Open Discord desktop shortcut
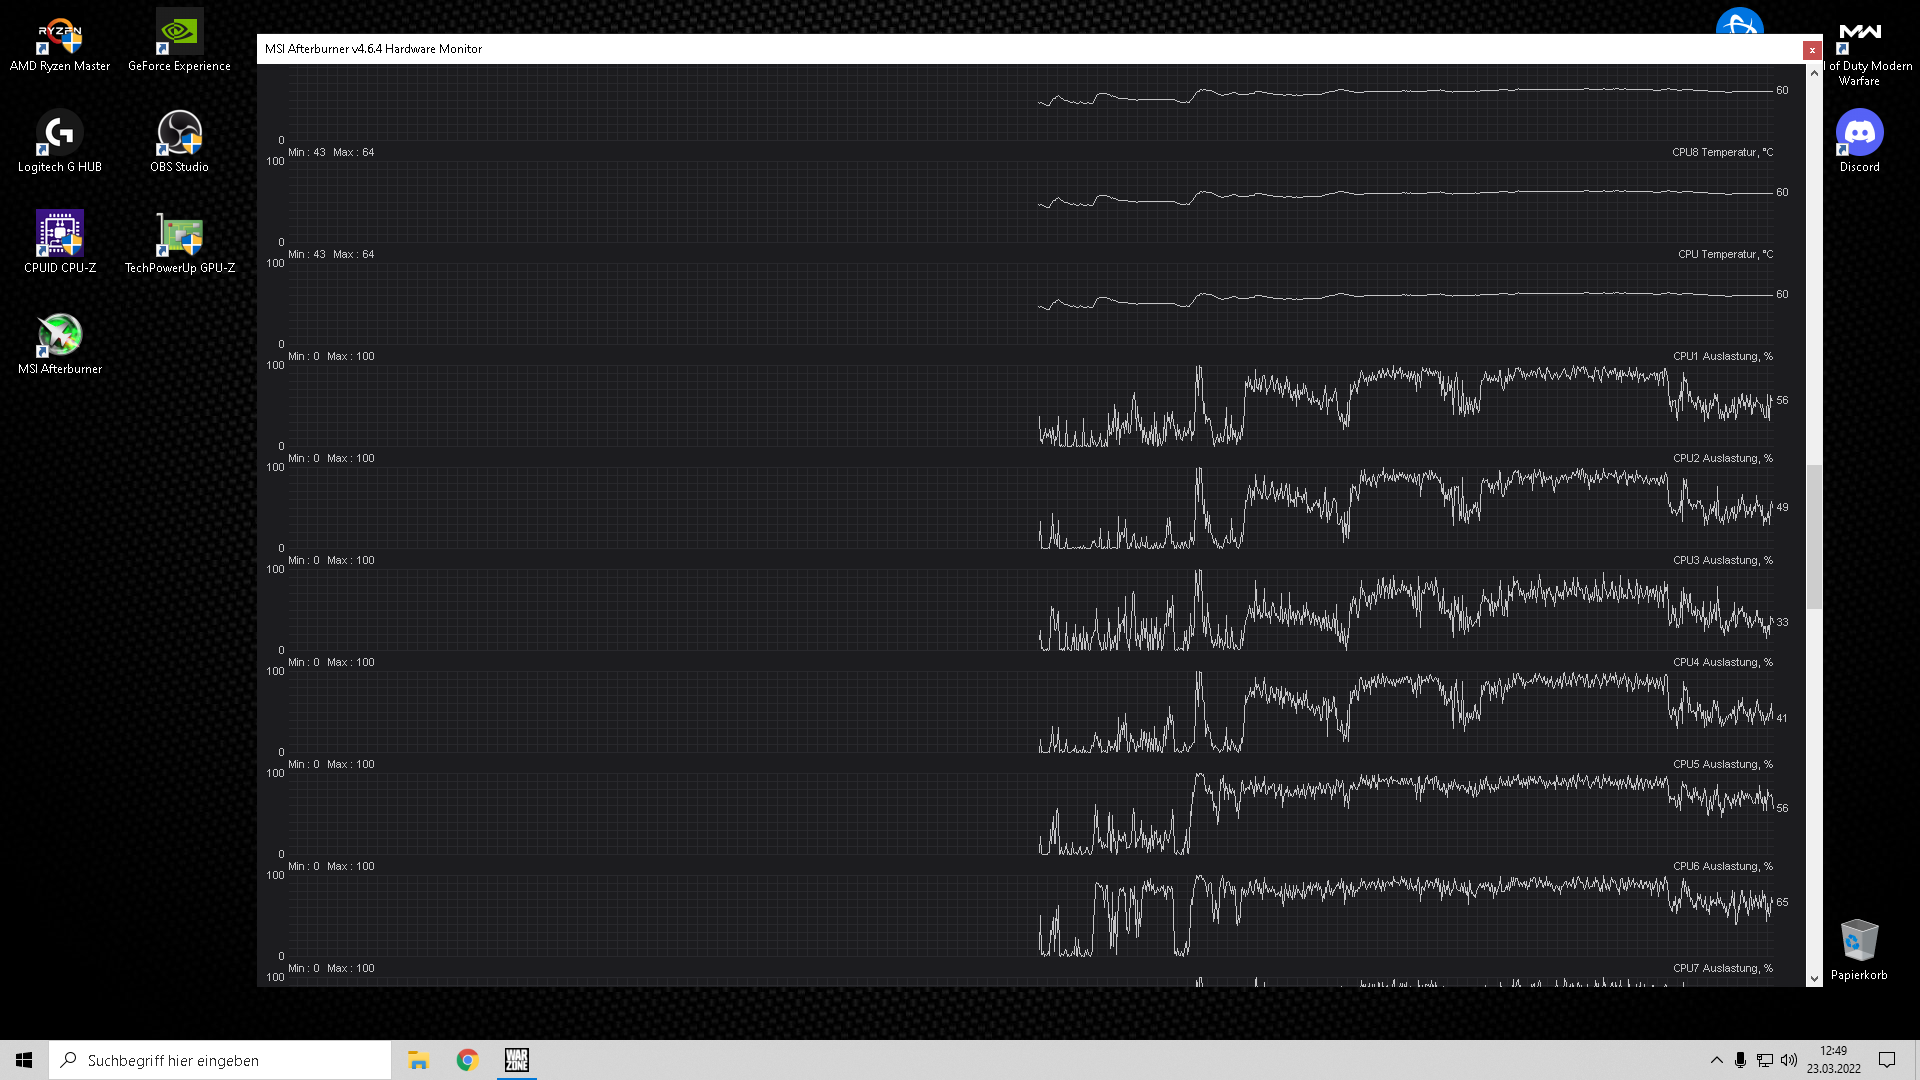Image resolution: width=1920 pixels, height=1080 pixels. [1859, 134]
